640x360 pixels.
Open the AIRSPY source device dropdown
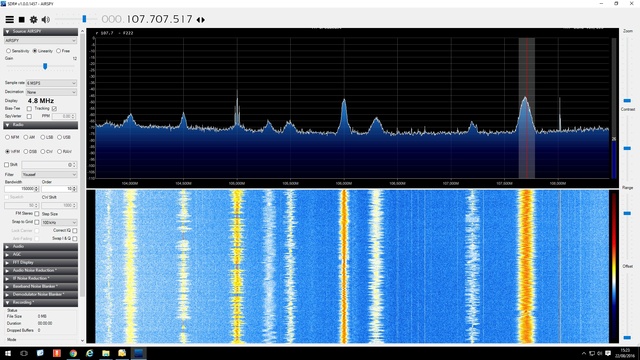[40, 40]
